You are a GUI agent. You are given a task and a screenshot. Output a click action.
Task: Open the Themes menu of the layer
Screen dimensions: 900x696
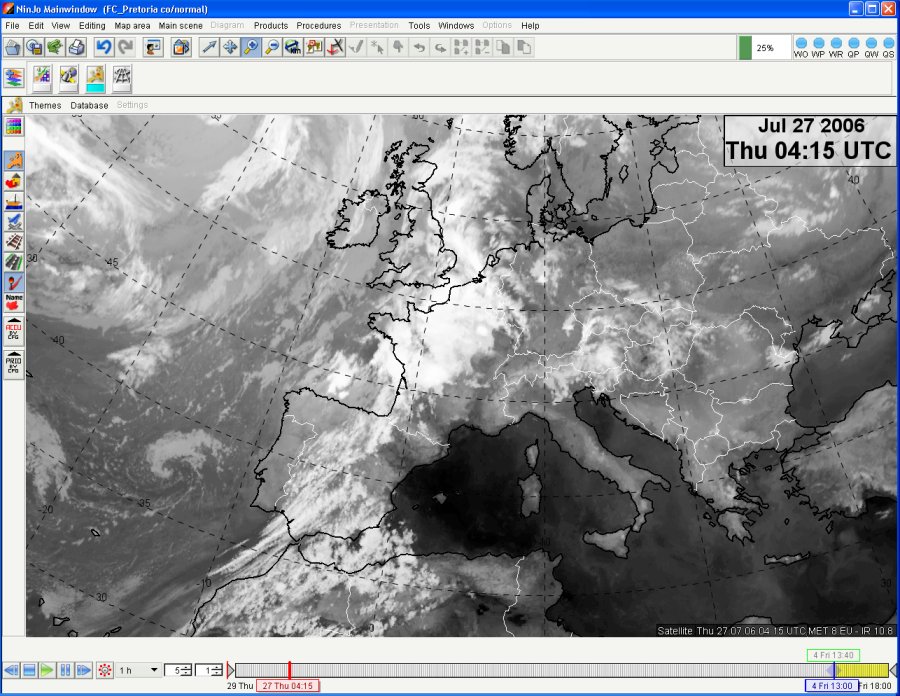coord(45,105)
